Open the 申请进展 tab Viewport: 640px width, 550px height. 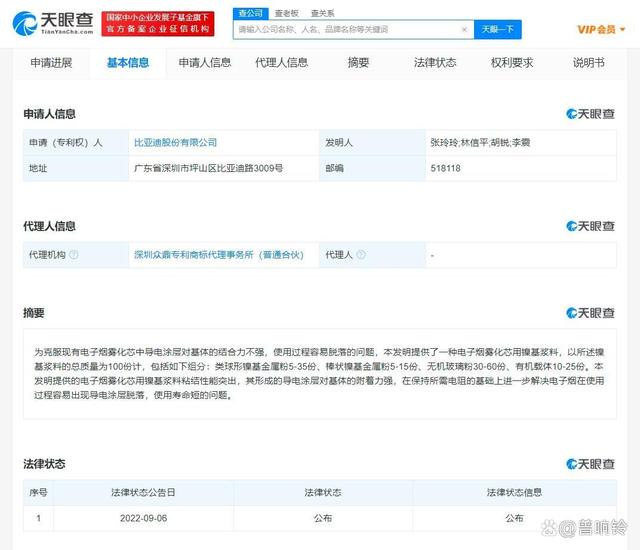tap(51, 63)
